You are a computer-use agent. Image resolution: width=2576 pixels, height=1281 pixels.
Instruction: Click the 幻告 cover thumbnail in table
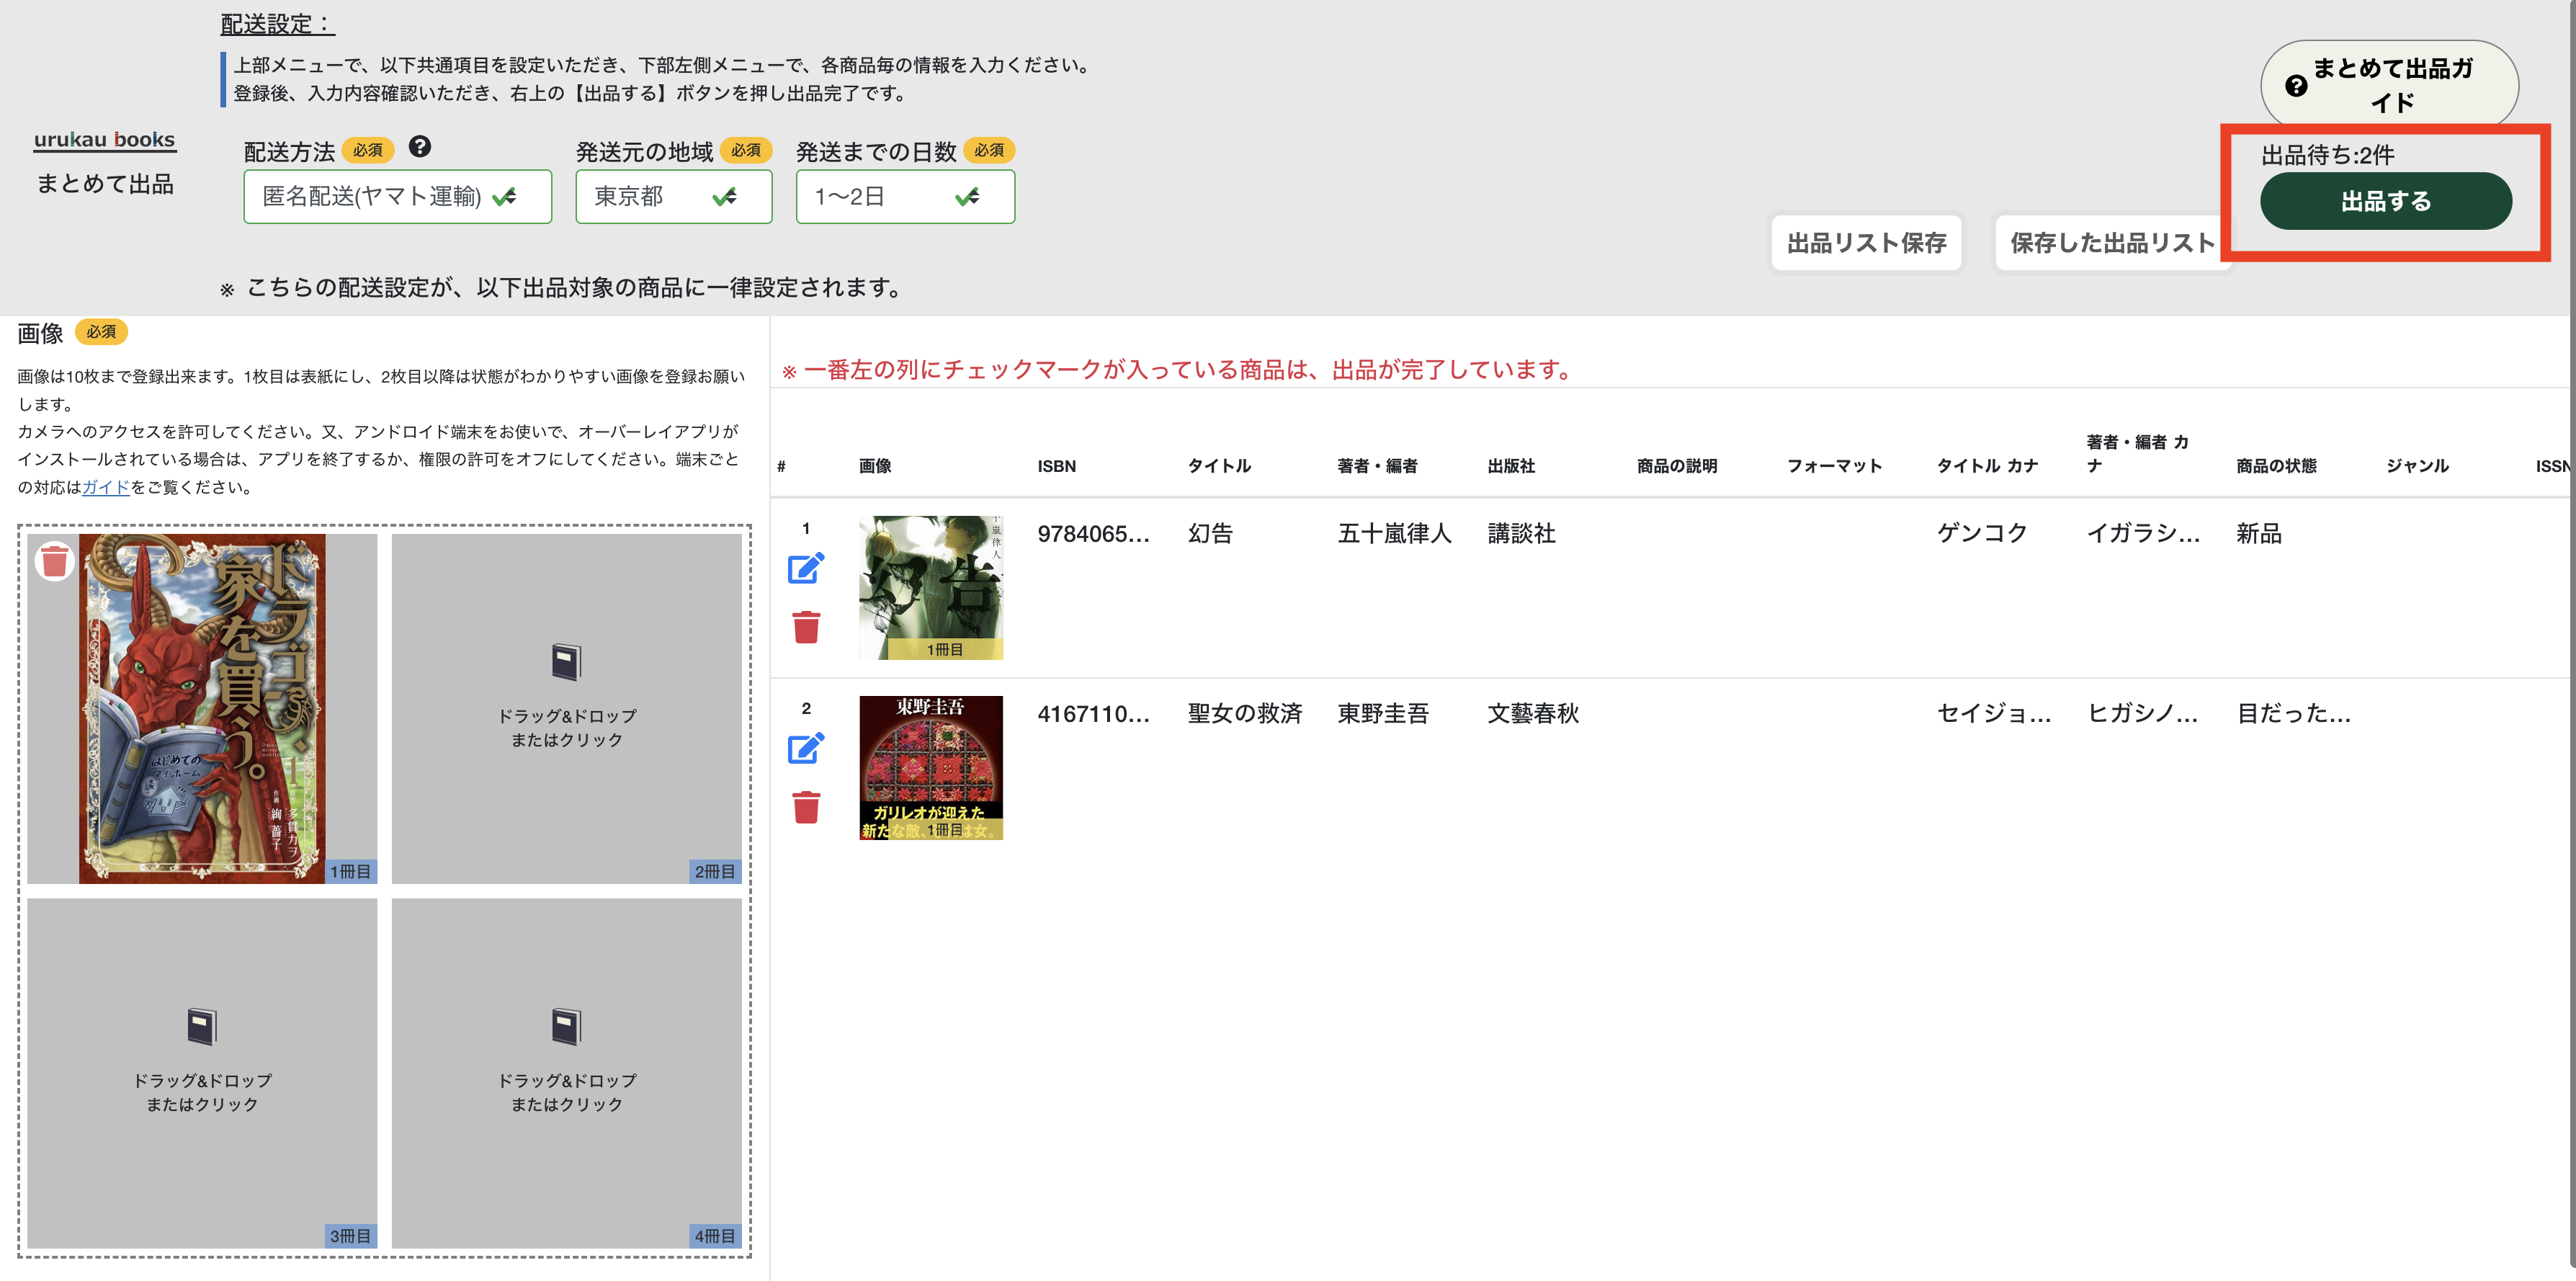[930, 587]
